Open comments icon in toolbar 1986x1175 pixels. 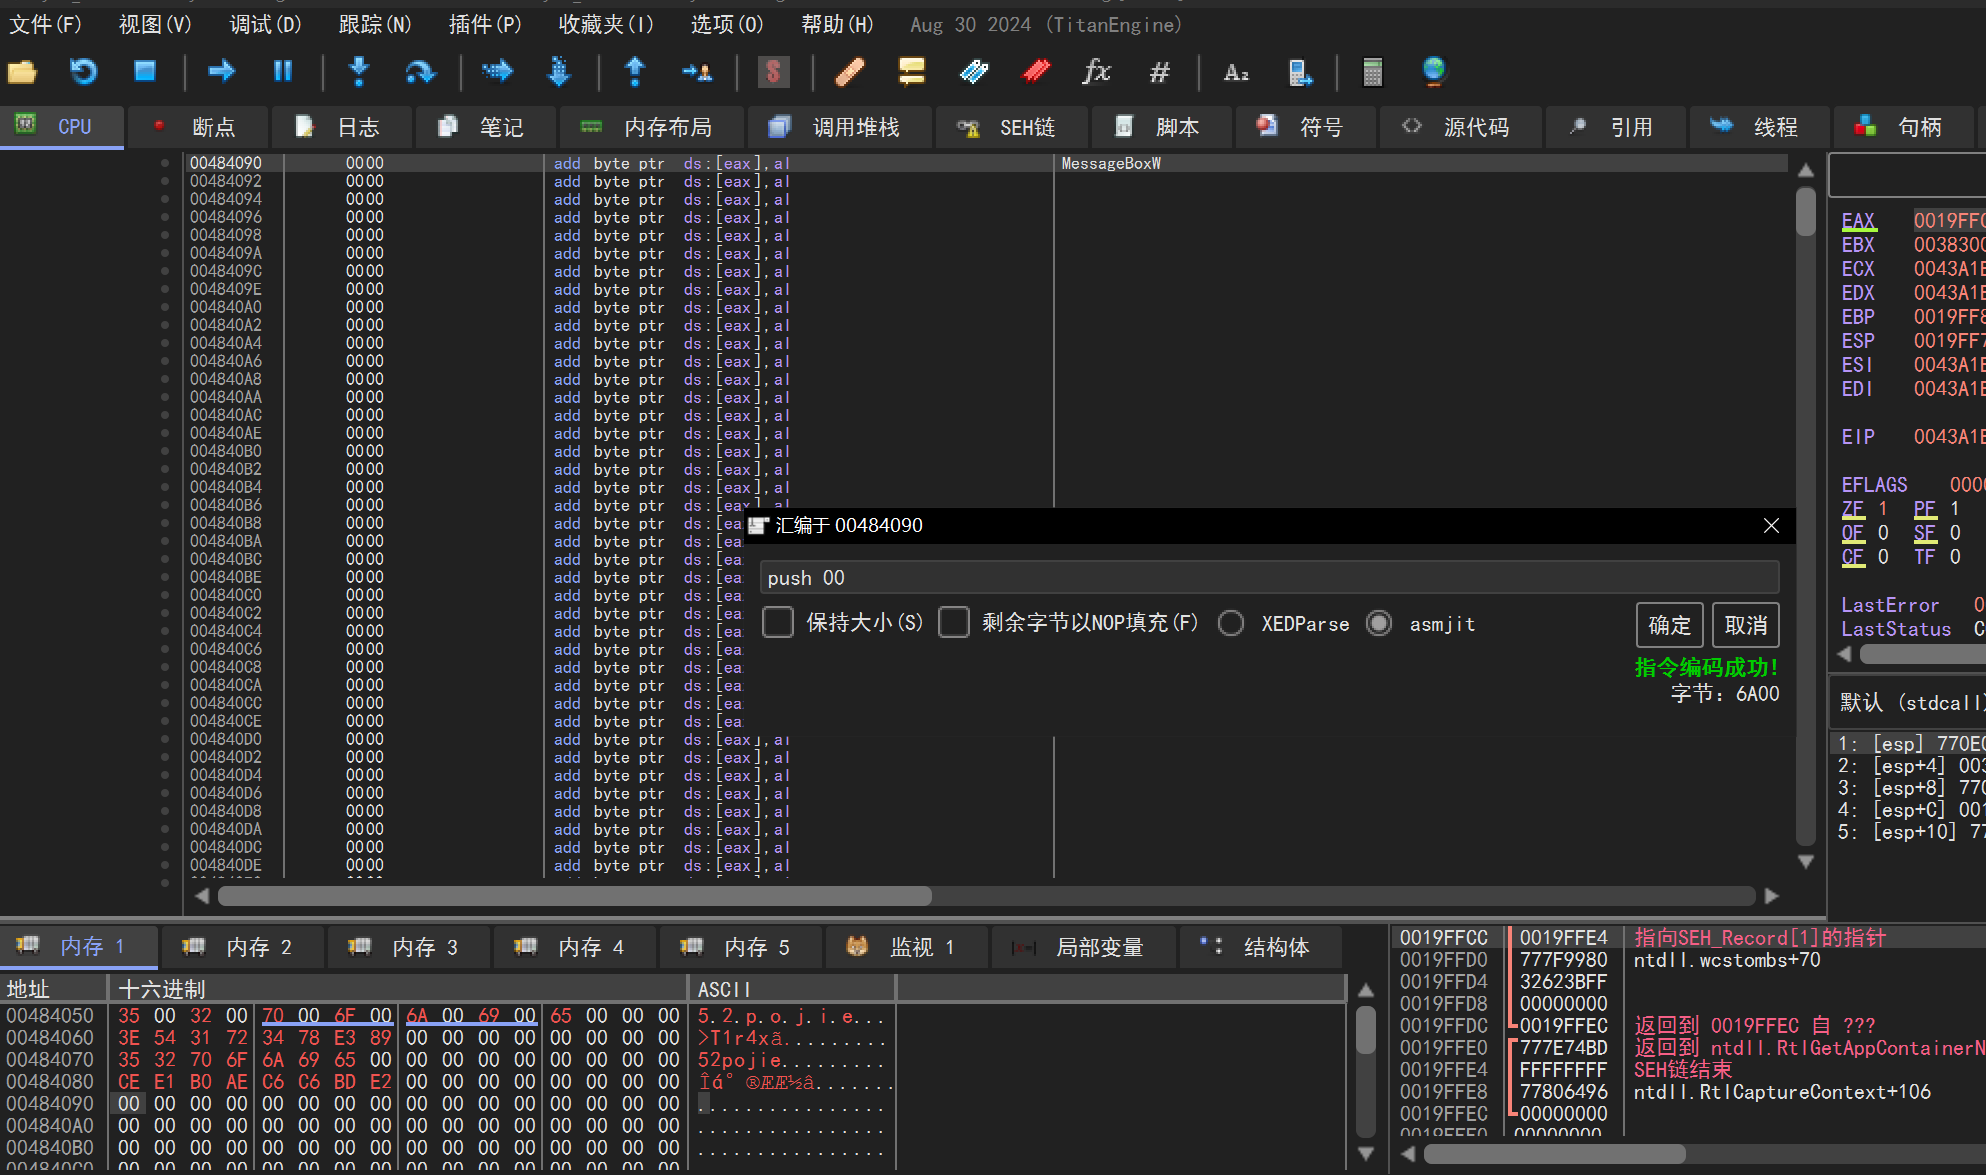(911, 72)
